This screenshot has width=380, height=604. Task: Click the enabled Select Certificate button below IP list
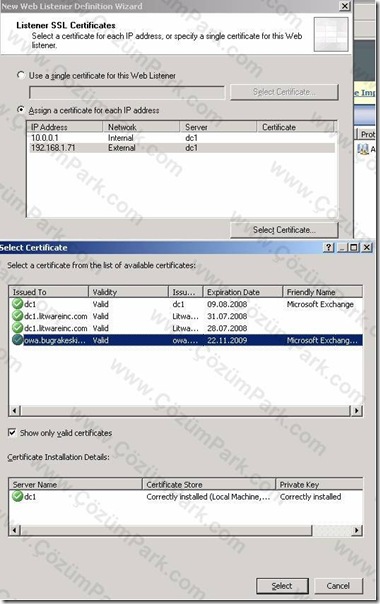point(284,230)
